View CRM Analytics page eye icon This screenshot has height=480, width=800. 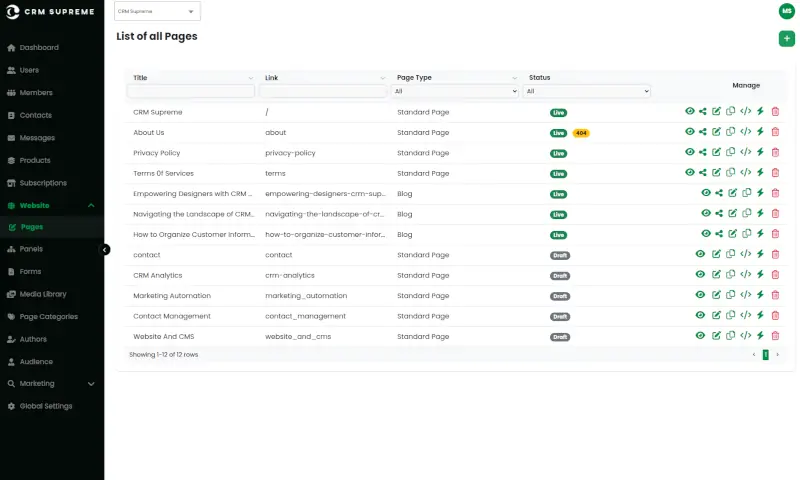click(x=700, y=274)
